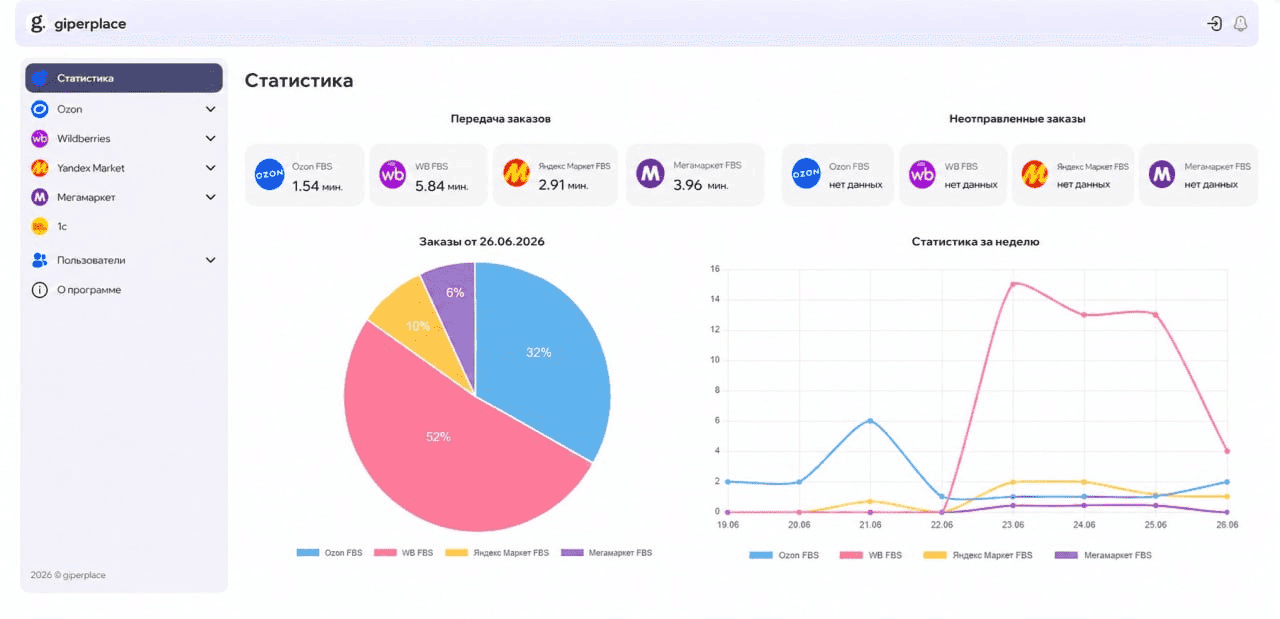Click the Ozon FBS peak point at 21.06
Screen dimensions: 1280x619
pos(870,421)
